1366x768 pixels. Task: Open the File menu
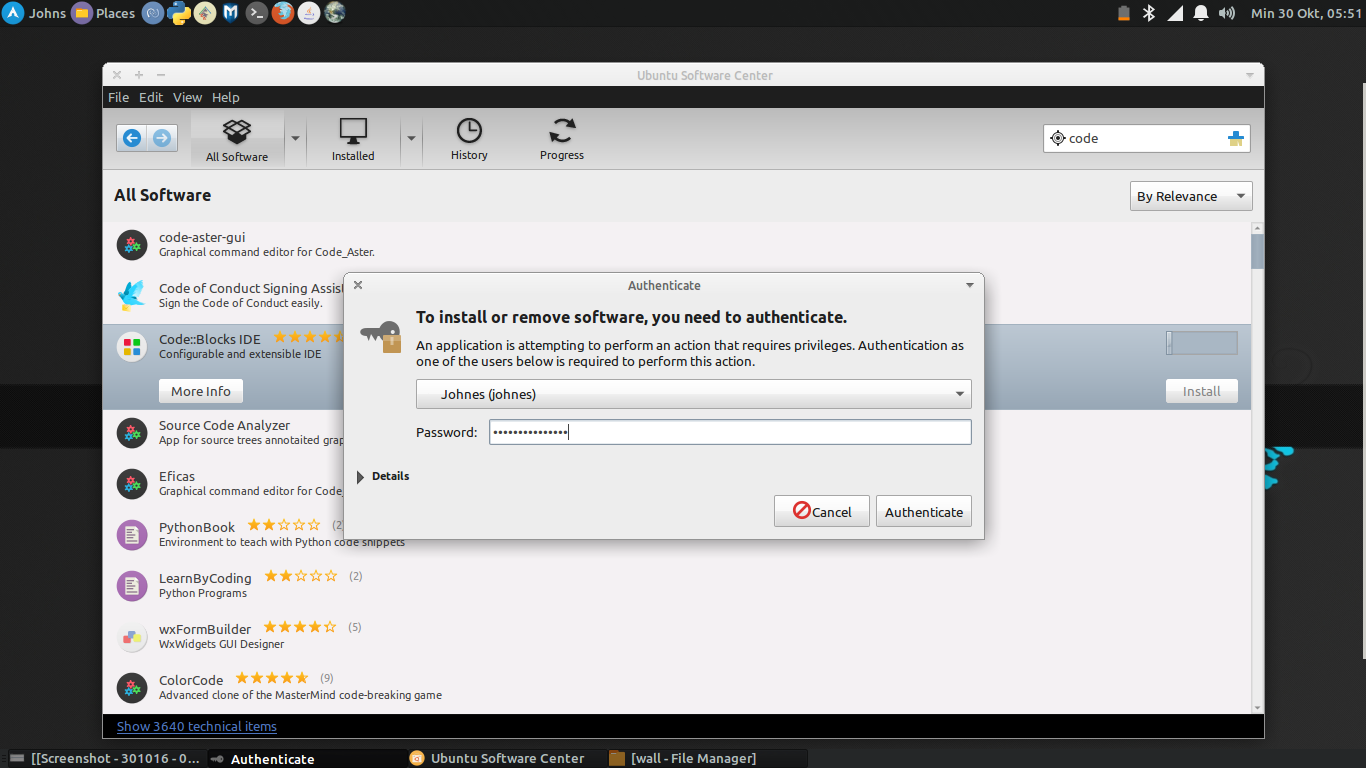118,97
